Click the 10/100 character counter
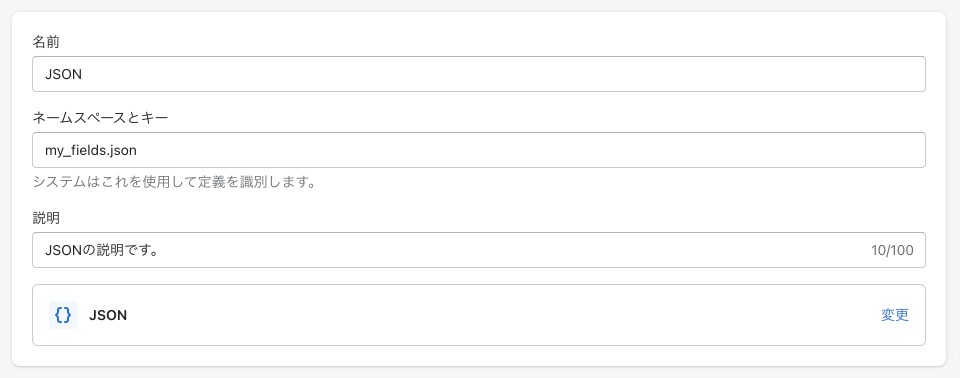Screen dimensions: 960x378 click(x=892, y=250)
